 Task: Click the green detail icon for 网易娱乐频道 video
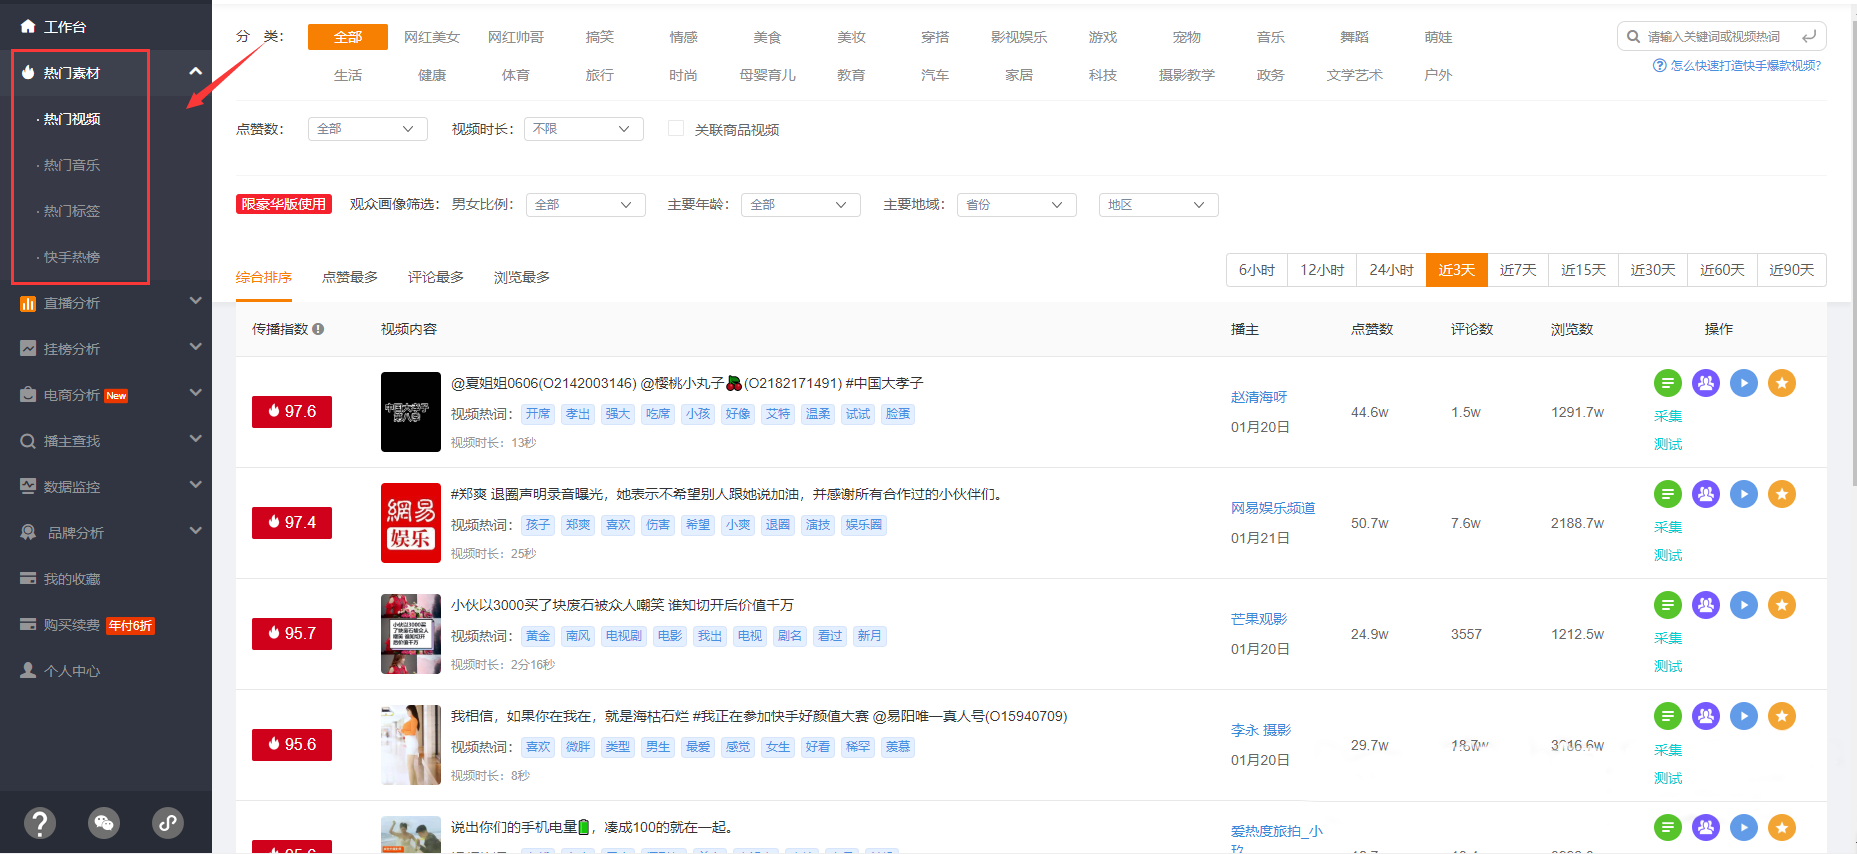tap(1667, 494)
